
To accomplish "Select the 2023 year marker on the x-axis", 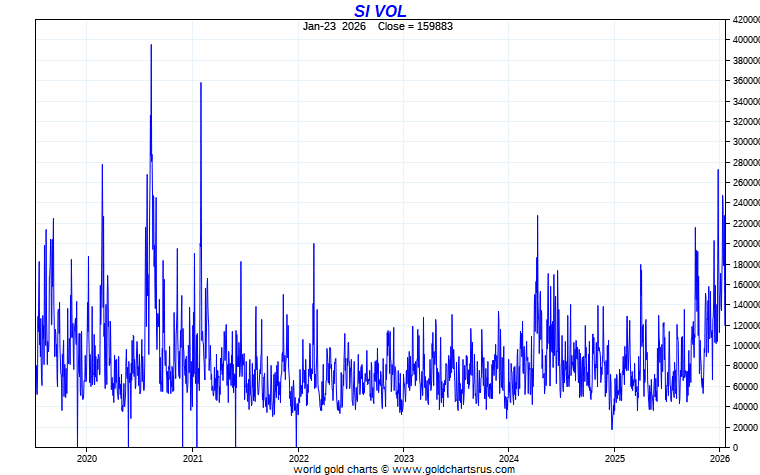I will [403, 457].
